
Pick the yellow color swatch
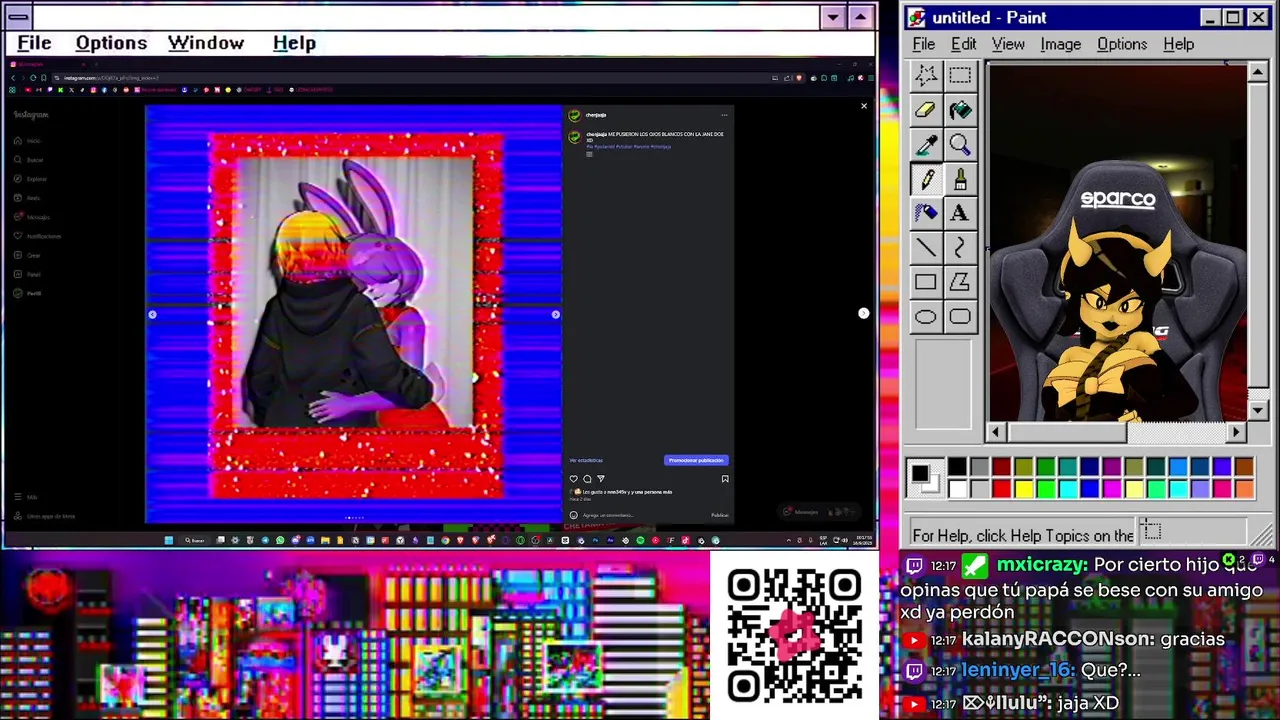[x=1023, y=489]
